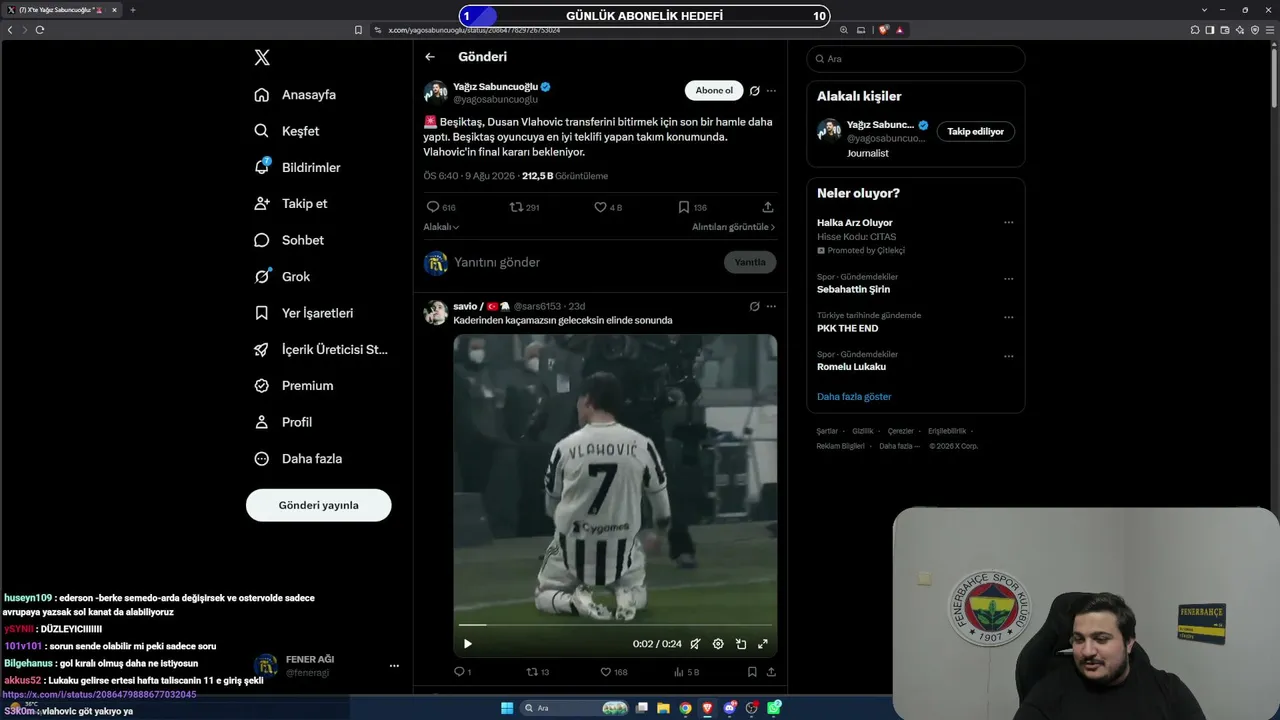The width and height of the screenshot is (1280, 720).
Task: Open Discord from taskbar
Action: click(x=730, y=708)
